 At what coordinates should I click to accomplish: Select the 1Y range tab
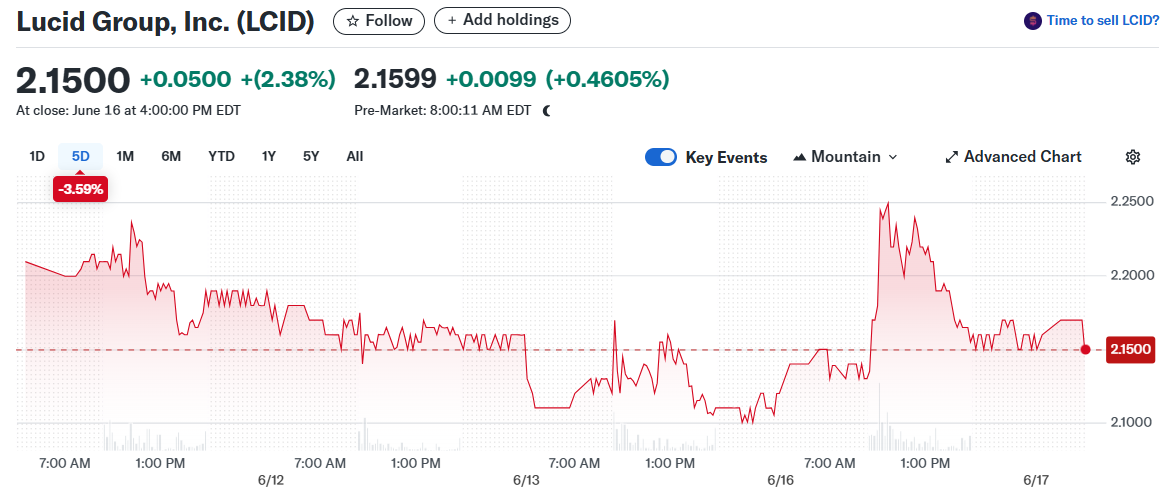click(269, 156)
